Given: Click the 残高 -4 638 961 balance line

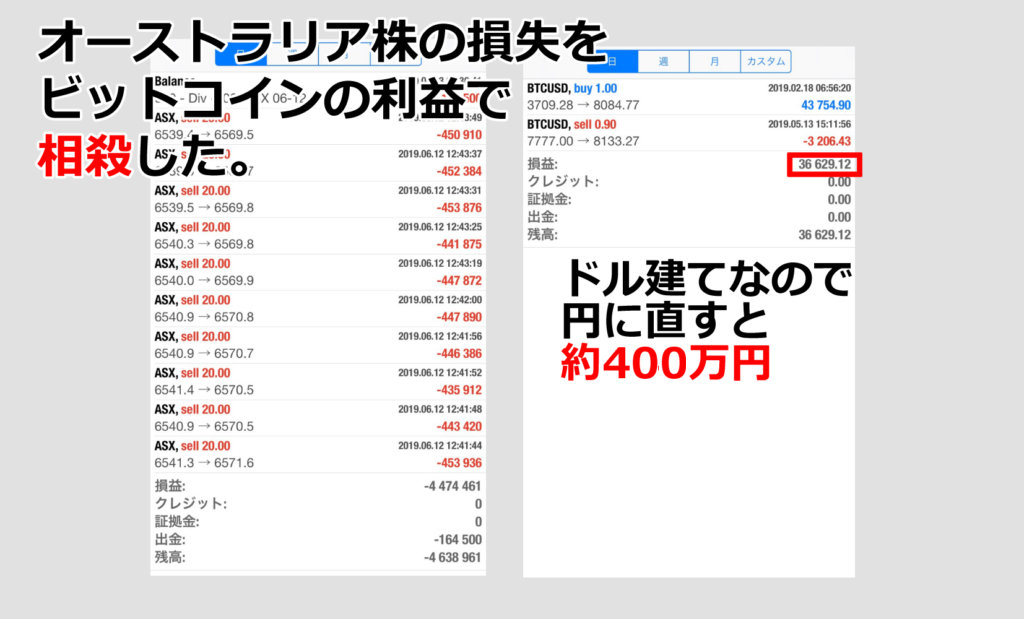Looking at the screenshot, I should pos(318,557).
